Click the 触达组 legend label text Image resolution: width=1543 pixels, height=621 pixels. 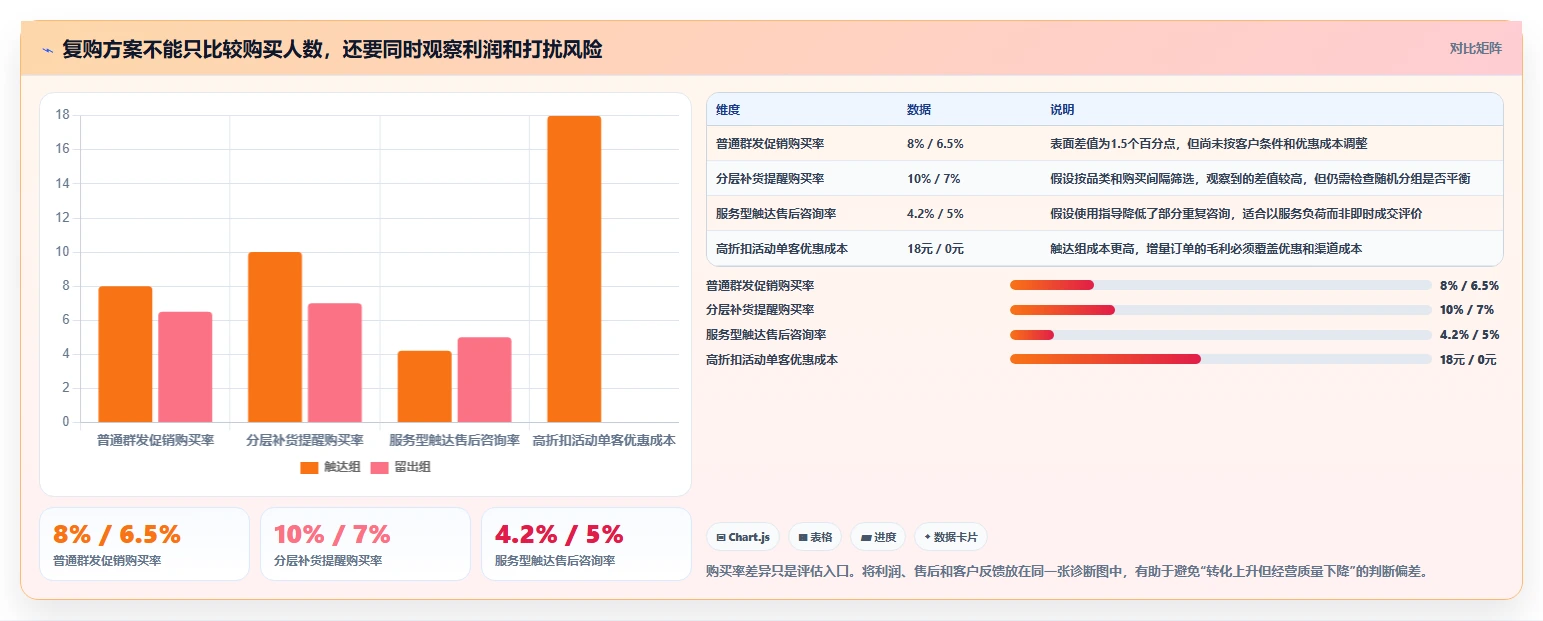[x=342, y=467]
